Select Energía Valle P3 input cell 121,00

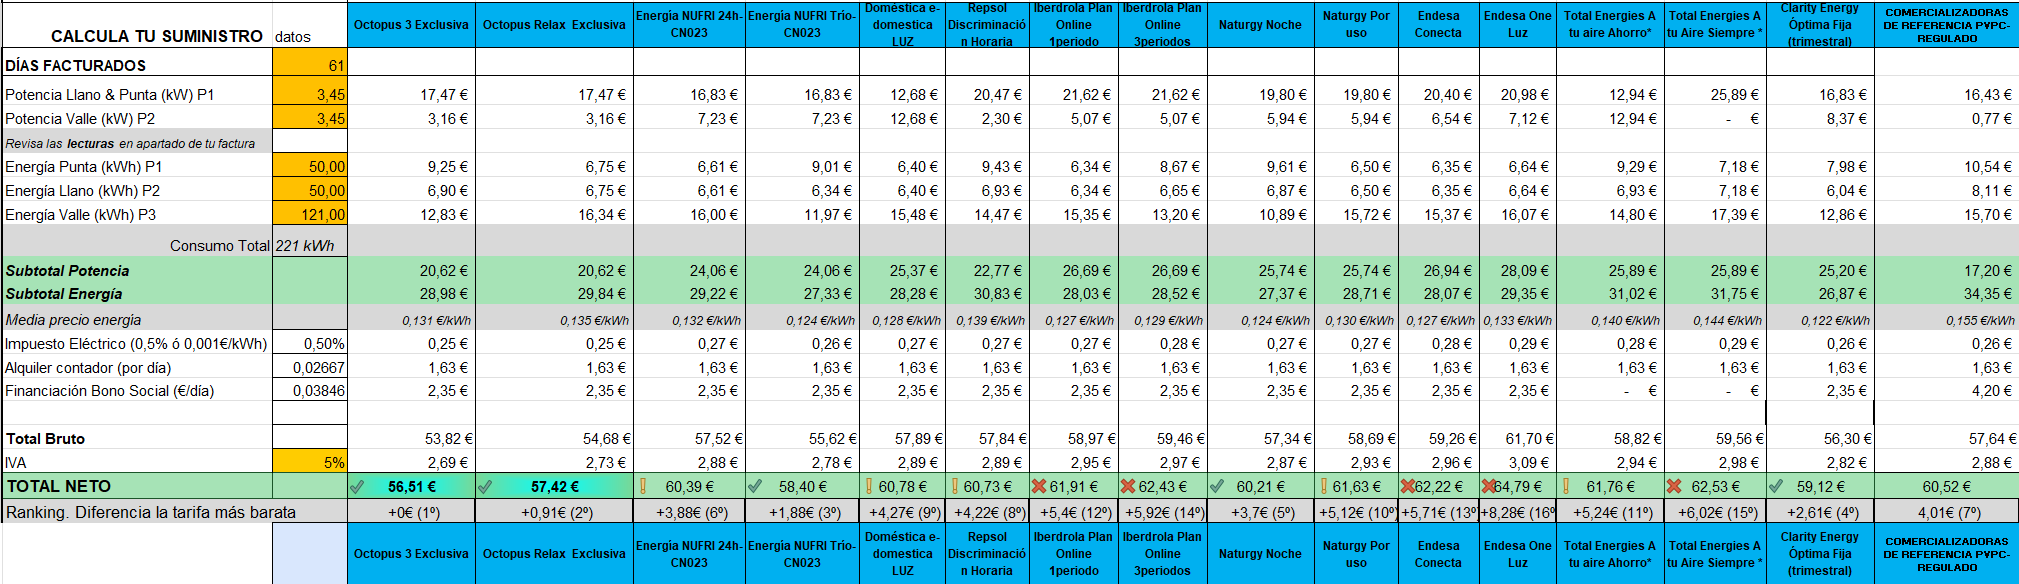310,214
